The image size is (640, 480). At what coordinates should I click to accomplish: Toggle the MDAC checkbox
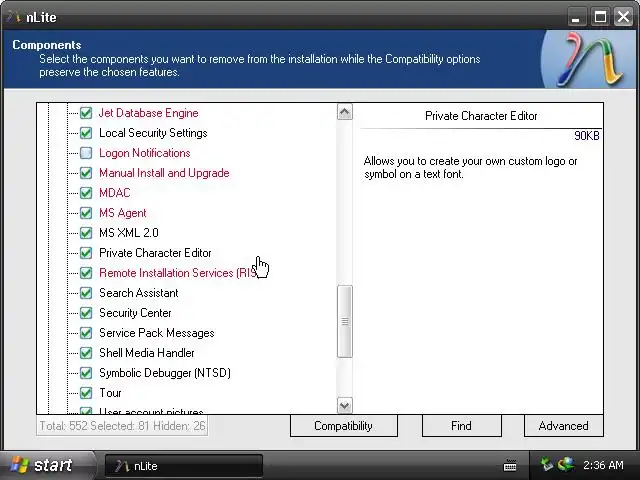point(86,193)
